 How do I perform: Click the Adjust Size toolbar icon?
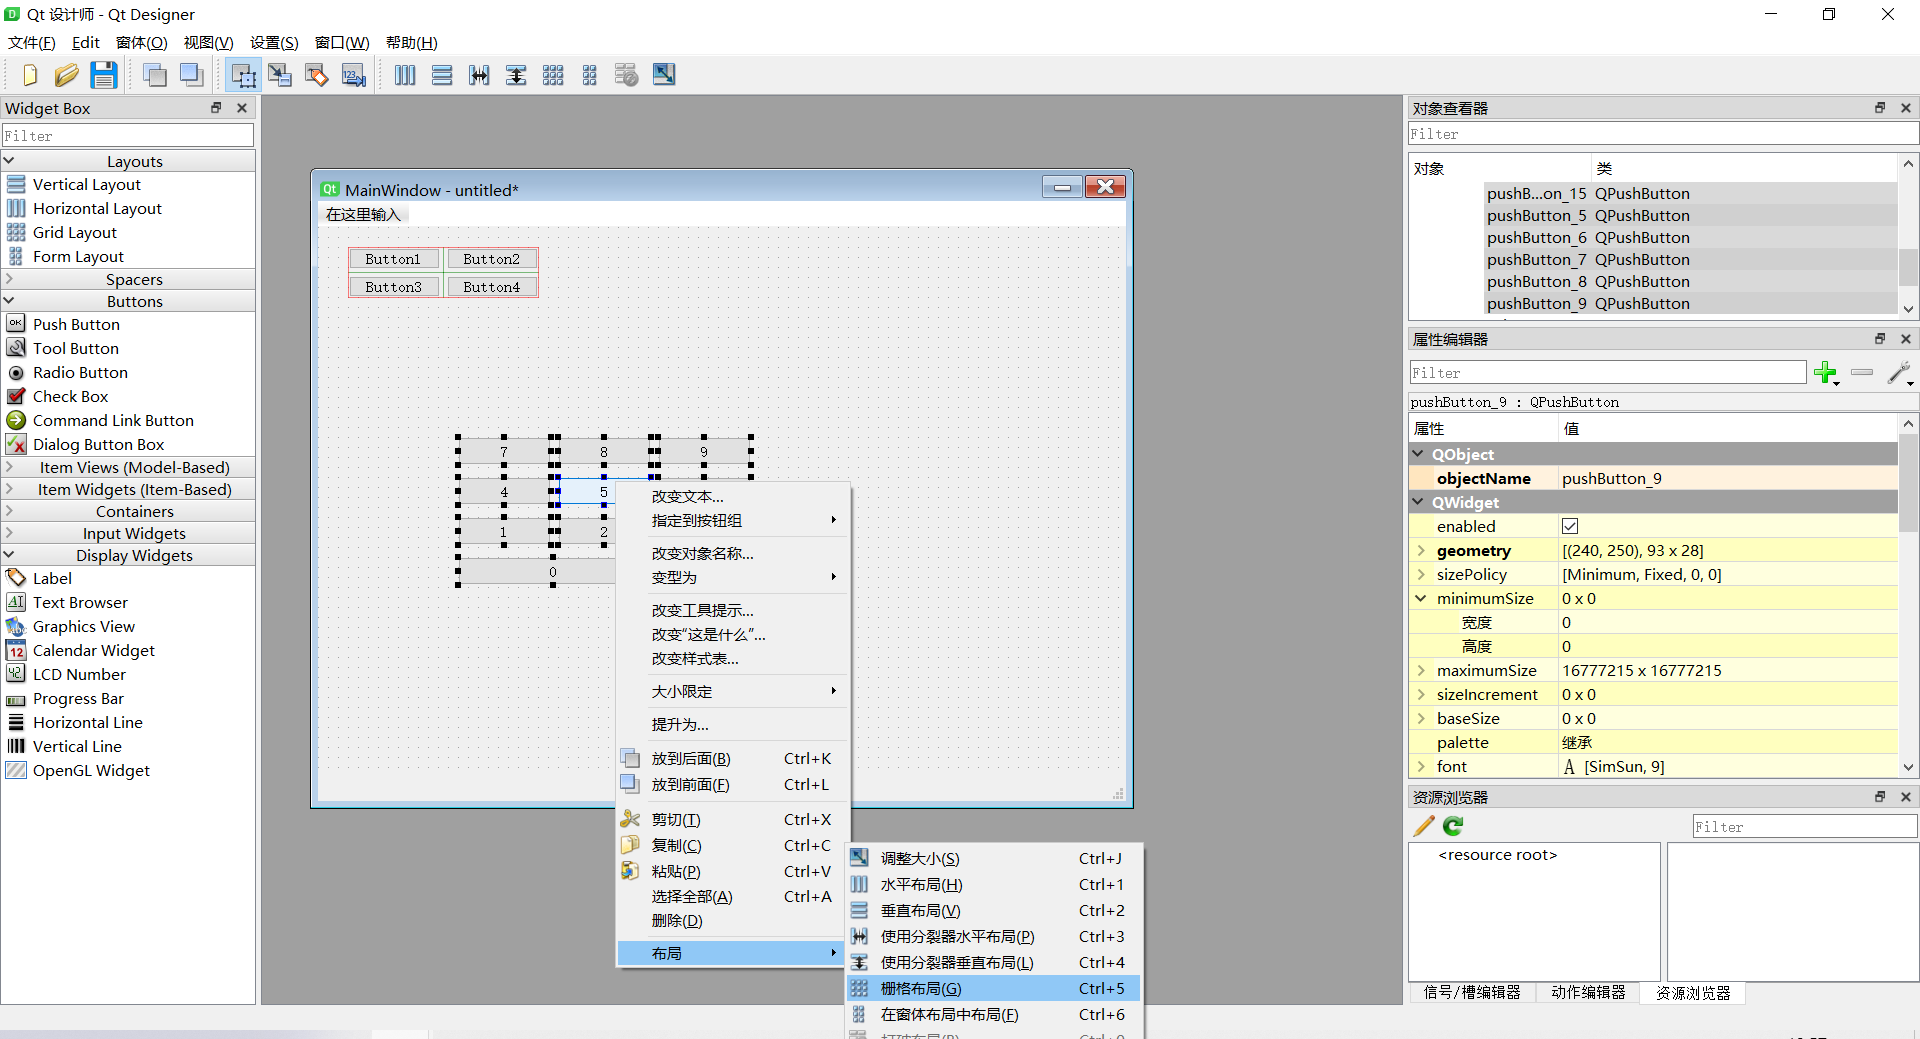coord(664,75)
